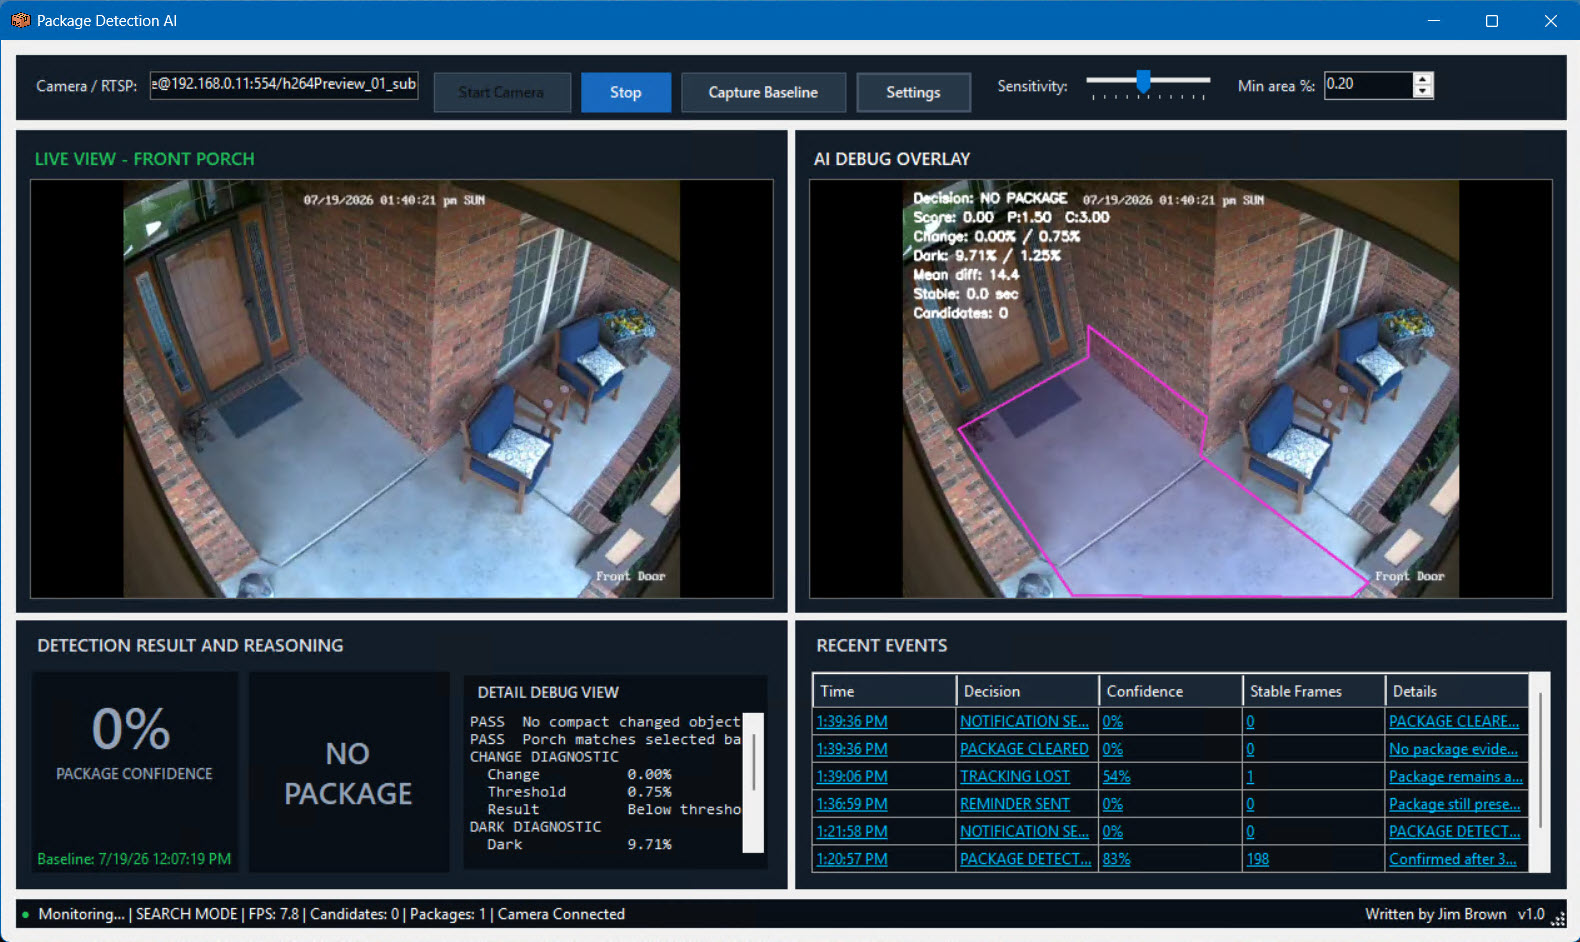Click the 'DARK DIAGNOSTIC' line in debug view

coord(535,827)
